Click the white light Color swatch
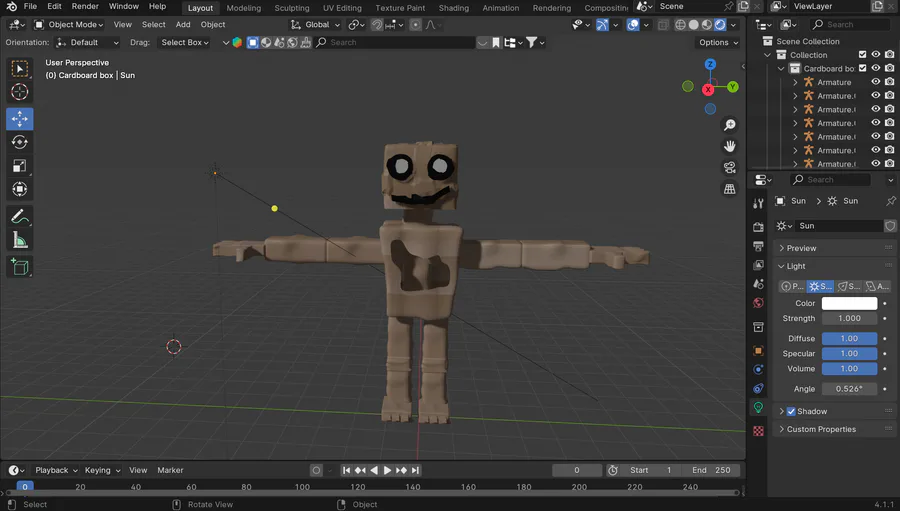900x511 pixels. click(x=849, y=303)
